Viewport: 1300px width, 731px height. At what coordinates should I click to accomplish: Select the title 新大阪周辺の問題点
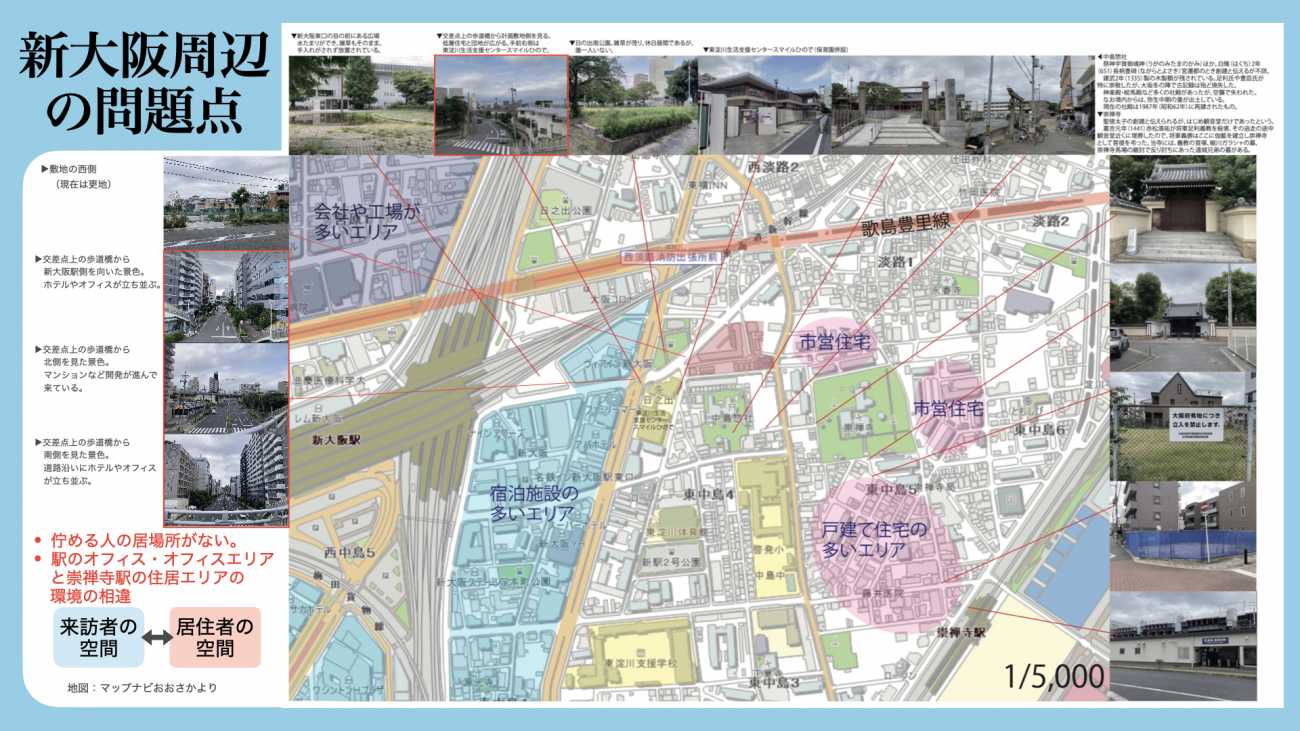point(144,87)
